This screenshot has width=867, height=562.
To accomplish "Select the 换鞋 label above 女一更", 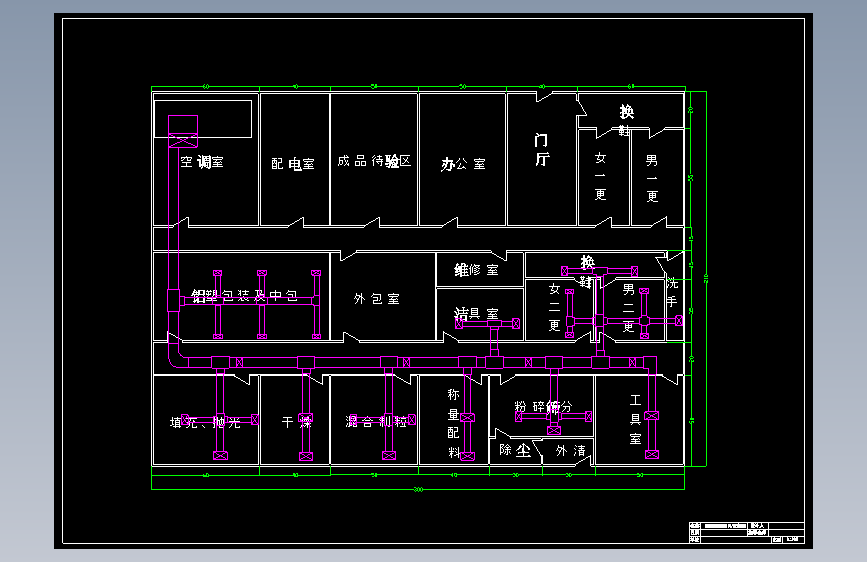I will point(625,120).
